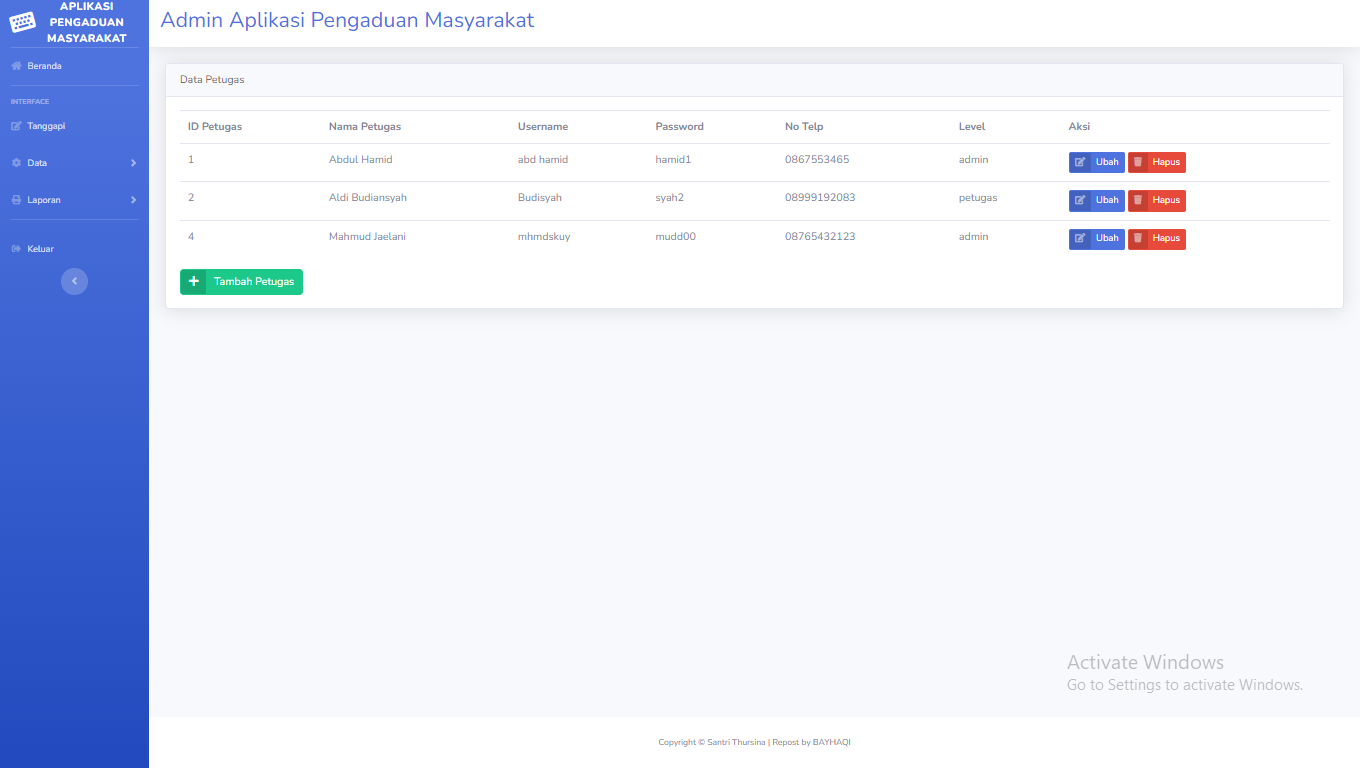Click edit icon in Aldi Budiansyah row
The height and width of the screenshot is (768, 1360).
[x=1080, y=200]
